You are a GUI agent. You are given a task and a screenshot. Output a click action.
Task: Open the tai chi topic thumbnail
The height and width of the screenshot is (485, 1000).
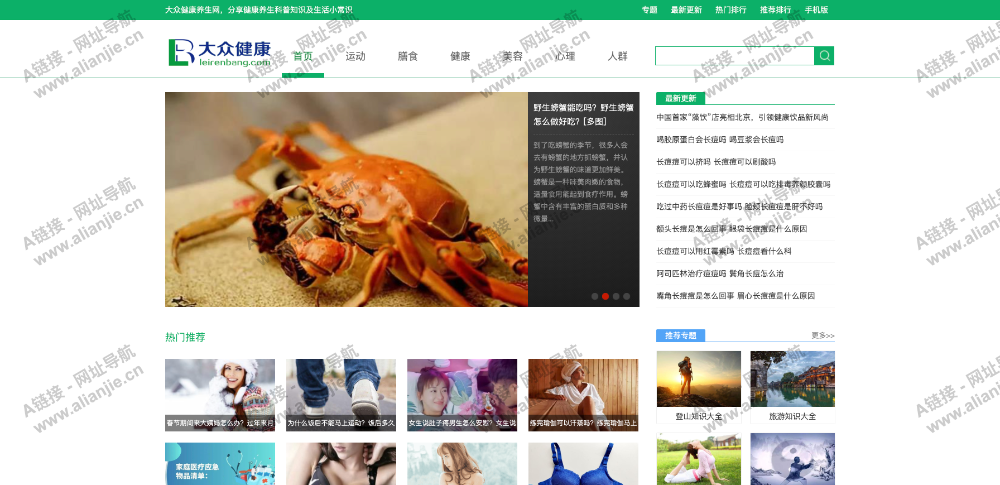(x=793, y=459)
